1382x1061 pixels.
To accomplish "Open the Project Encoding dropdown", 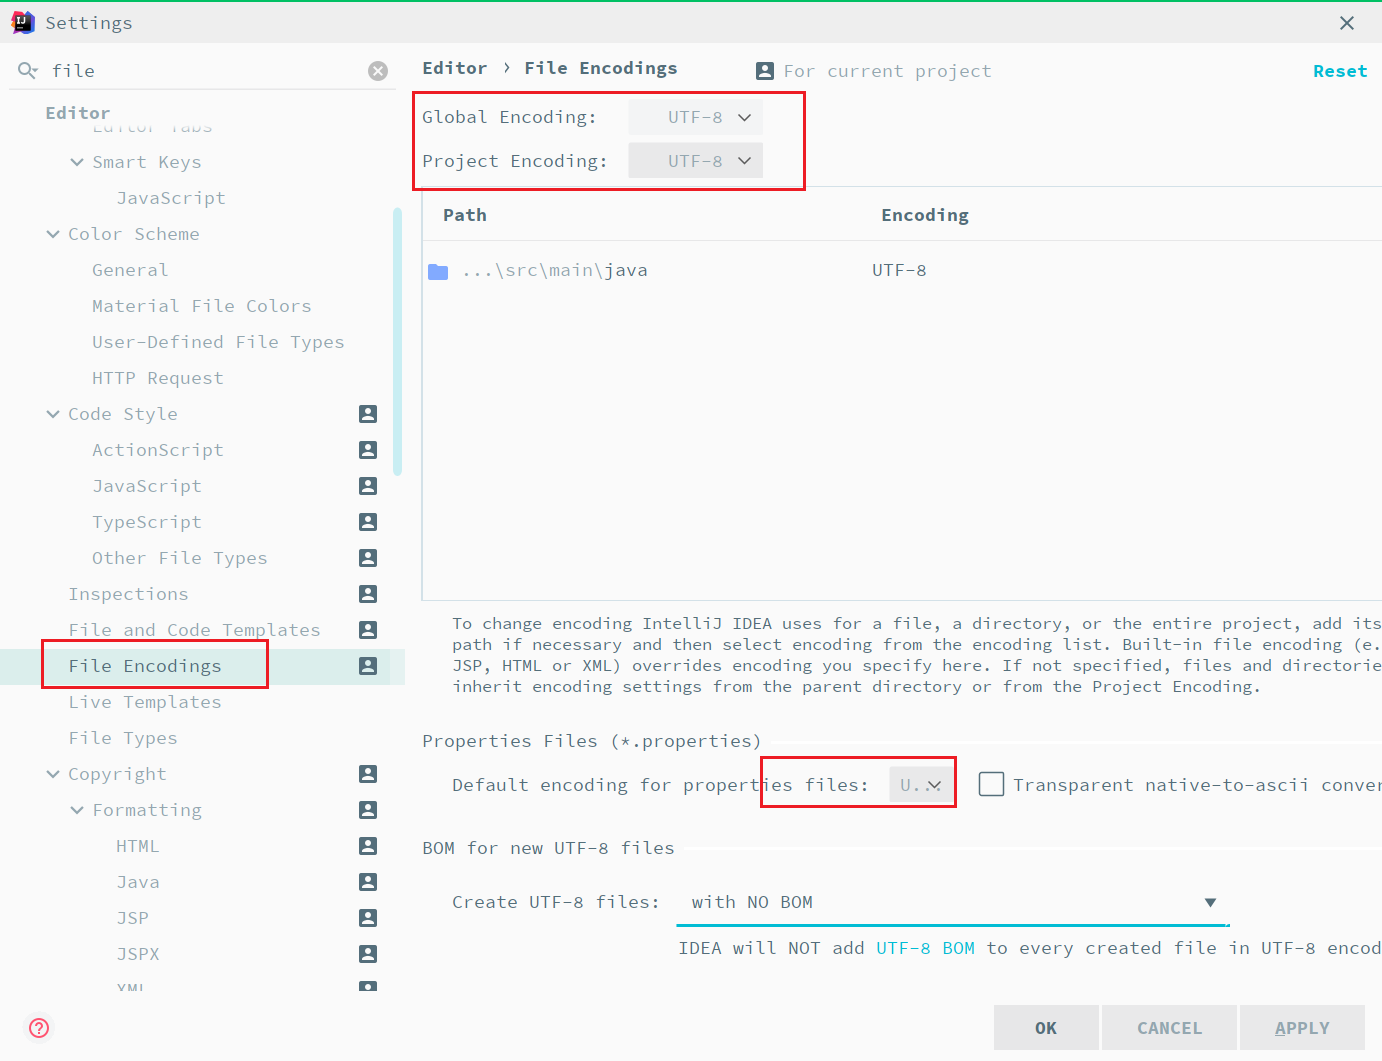I will (695, 161).
